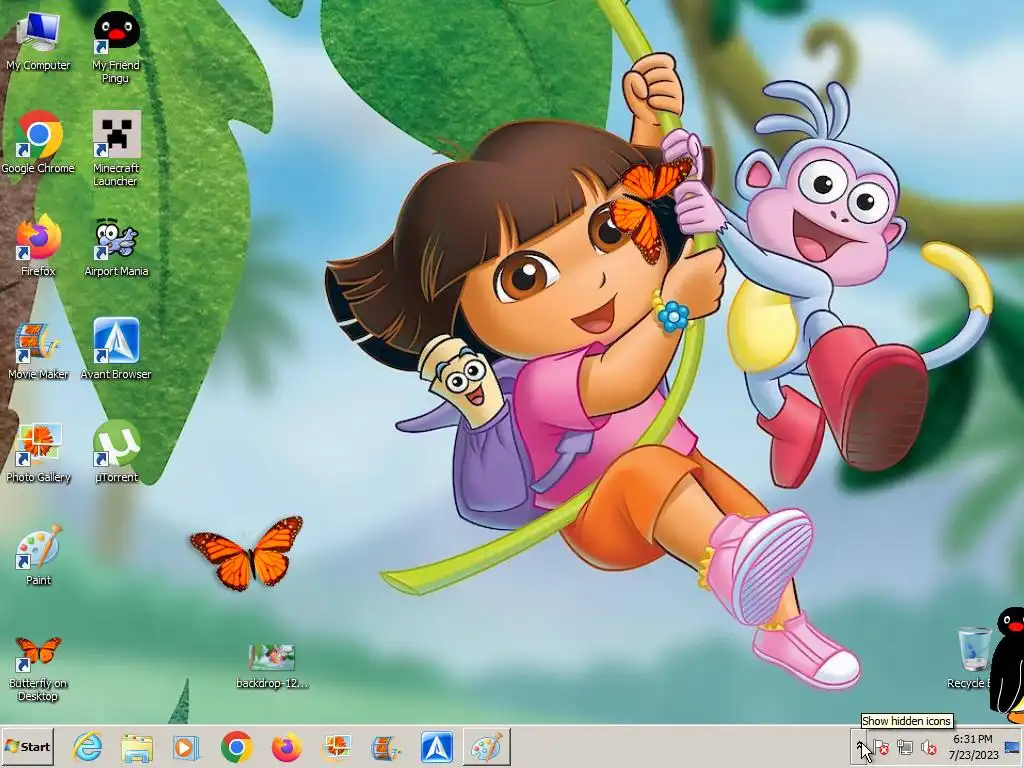Select the µTorrent desktop shortcut

116,452
